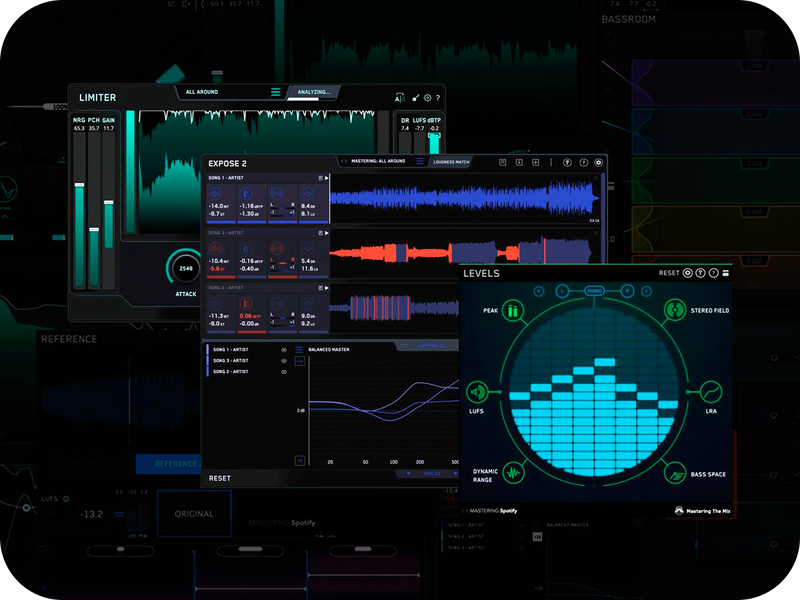The height and width of the screenshot is (600, 800).
Task: Hide the Song 2 - Artist EQ curve
Action: 284,371
